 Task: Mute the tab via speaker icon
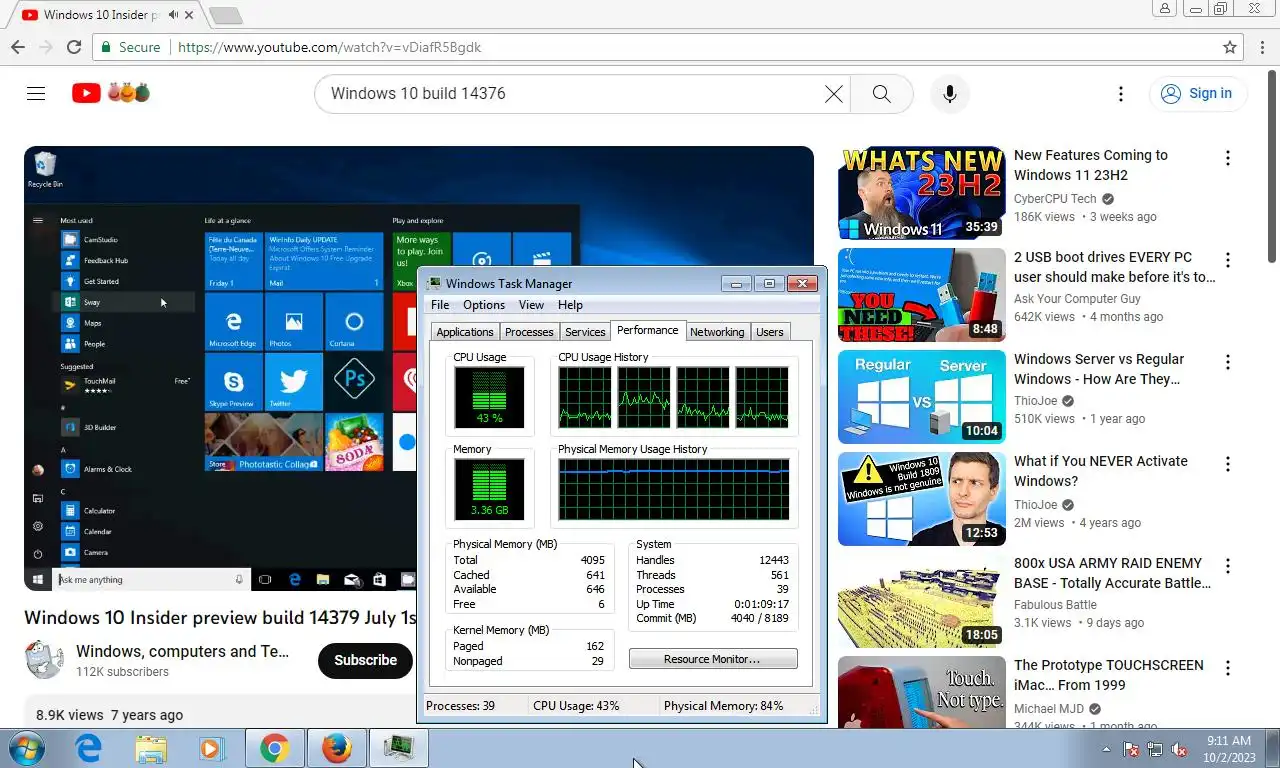173,15
